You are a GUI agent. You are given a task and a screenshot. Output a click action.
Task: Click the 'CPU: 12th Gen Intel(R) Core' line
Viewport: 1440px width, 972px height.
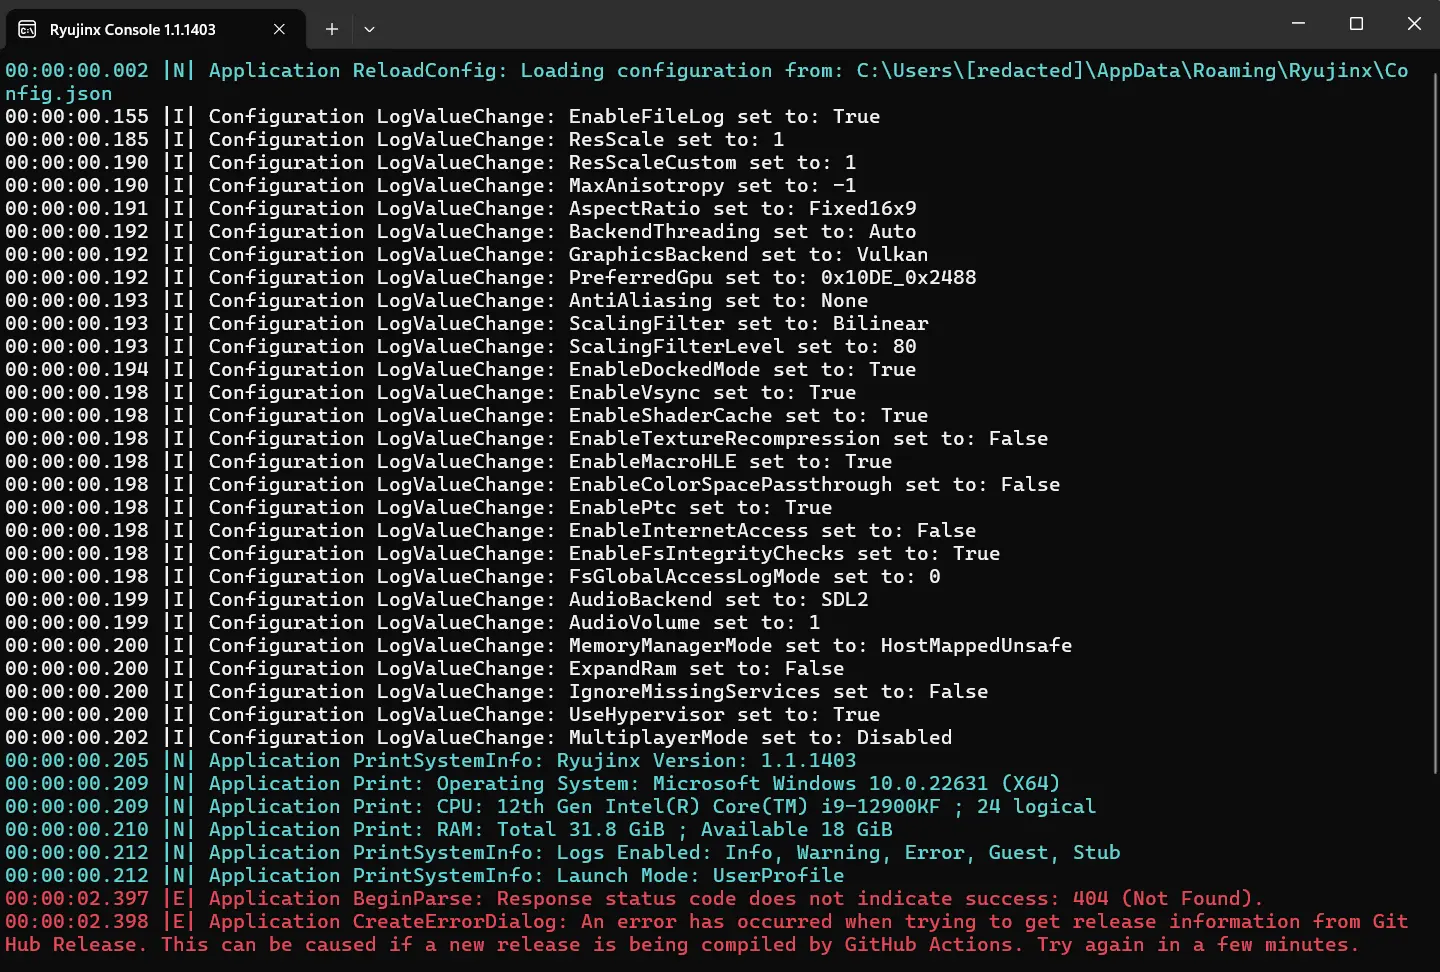[x=551, y=806]
